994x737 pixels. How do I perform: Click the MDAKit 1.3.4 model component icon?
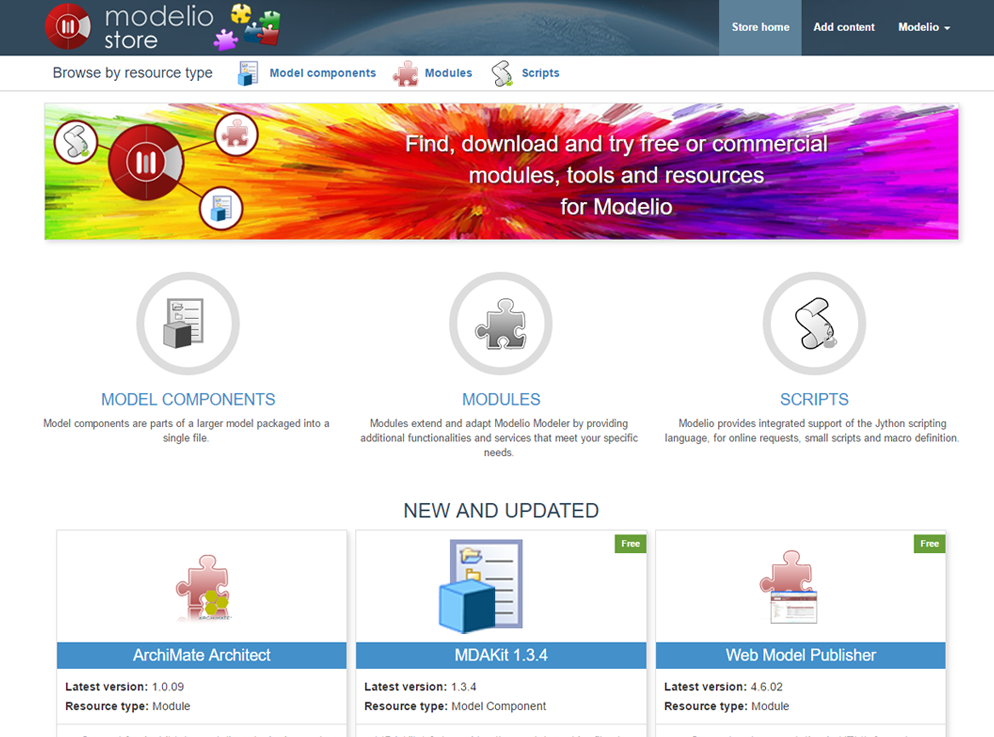[481, 586]
